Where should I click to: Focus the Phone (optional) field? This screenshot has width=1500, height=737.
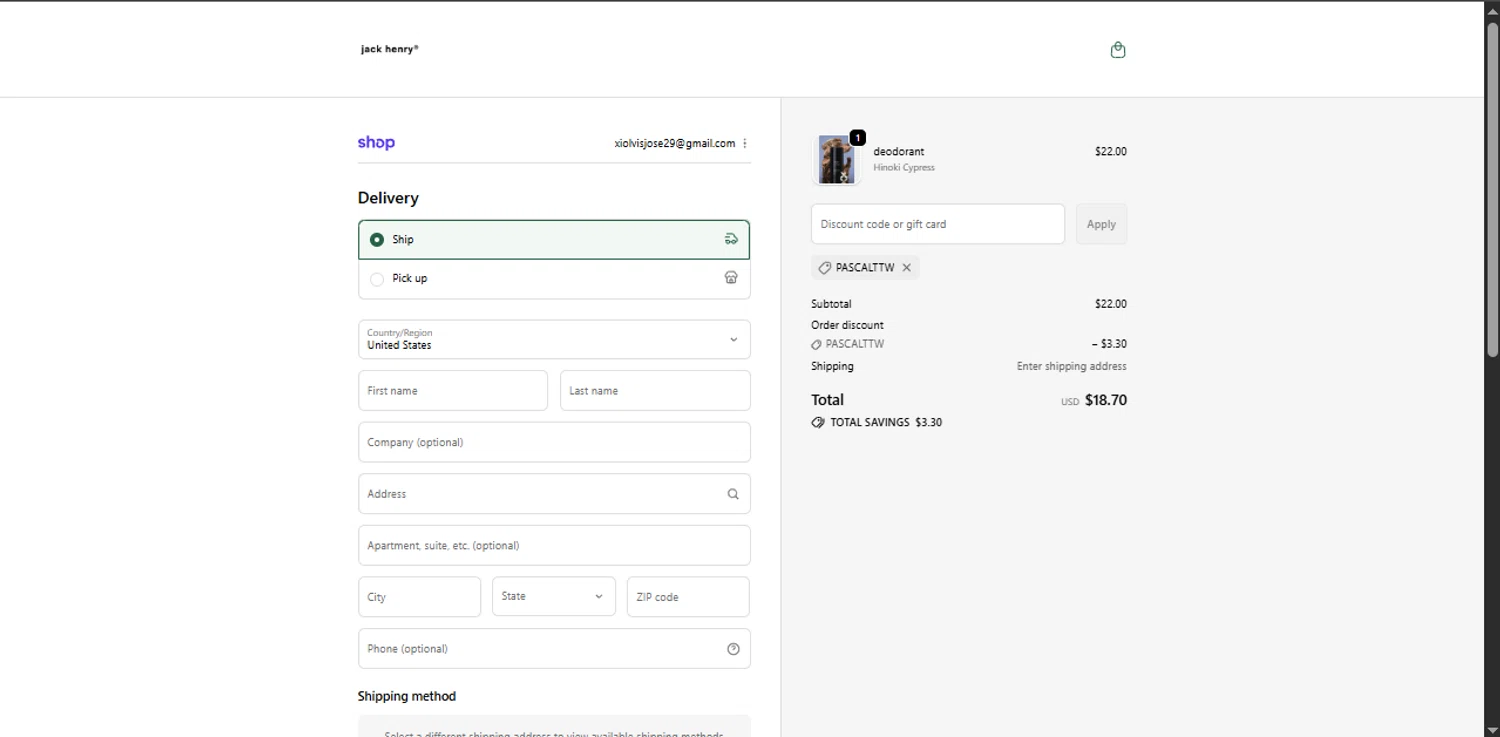(x=554, y=649)
